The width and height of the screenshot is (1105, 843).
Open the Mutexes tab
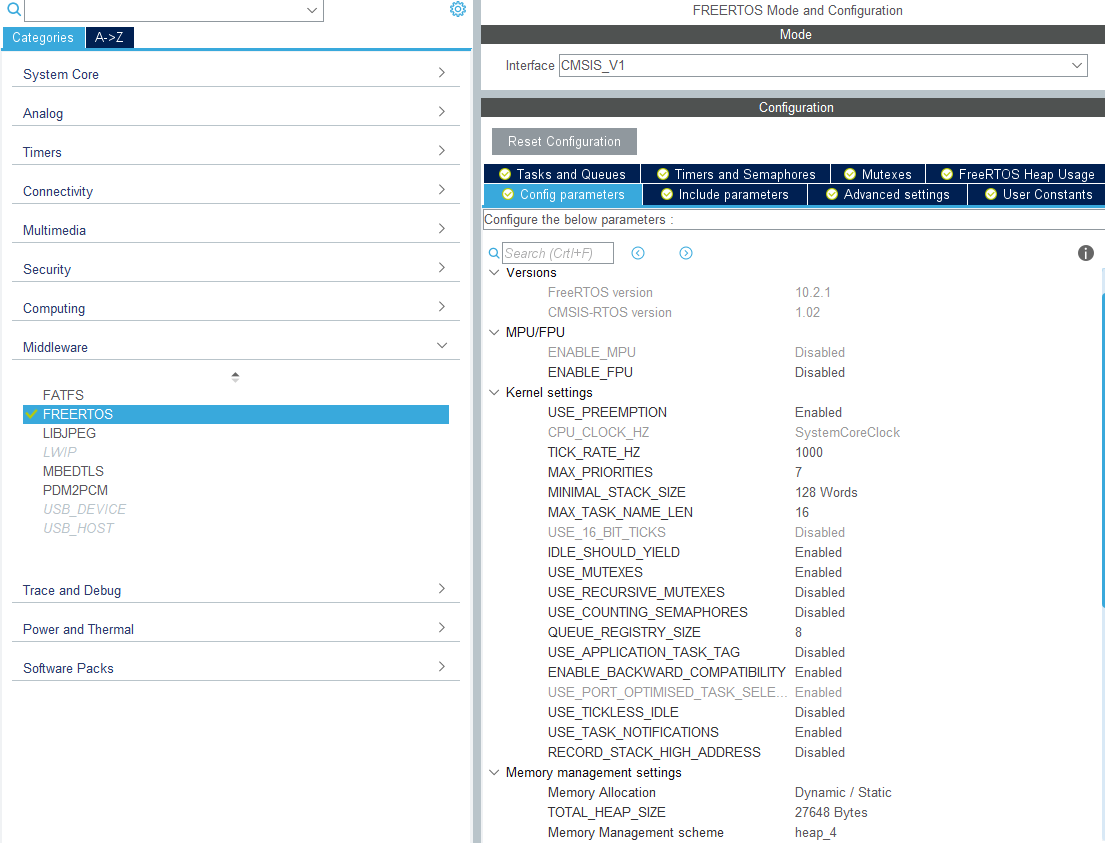(878, 174)
